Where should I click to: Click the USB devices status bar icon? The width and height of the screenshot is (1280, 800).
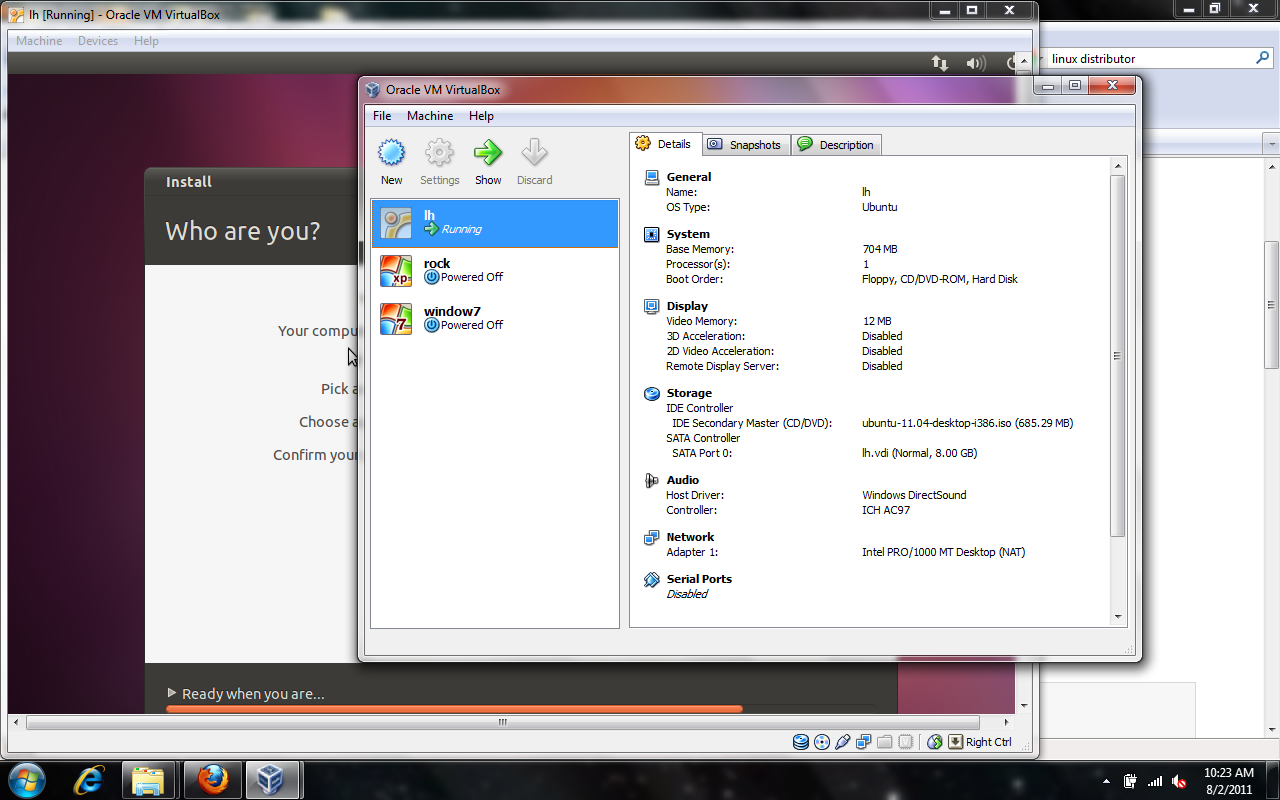[843, 742]
